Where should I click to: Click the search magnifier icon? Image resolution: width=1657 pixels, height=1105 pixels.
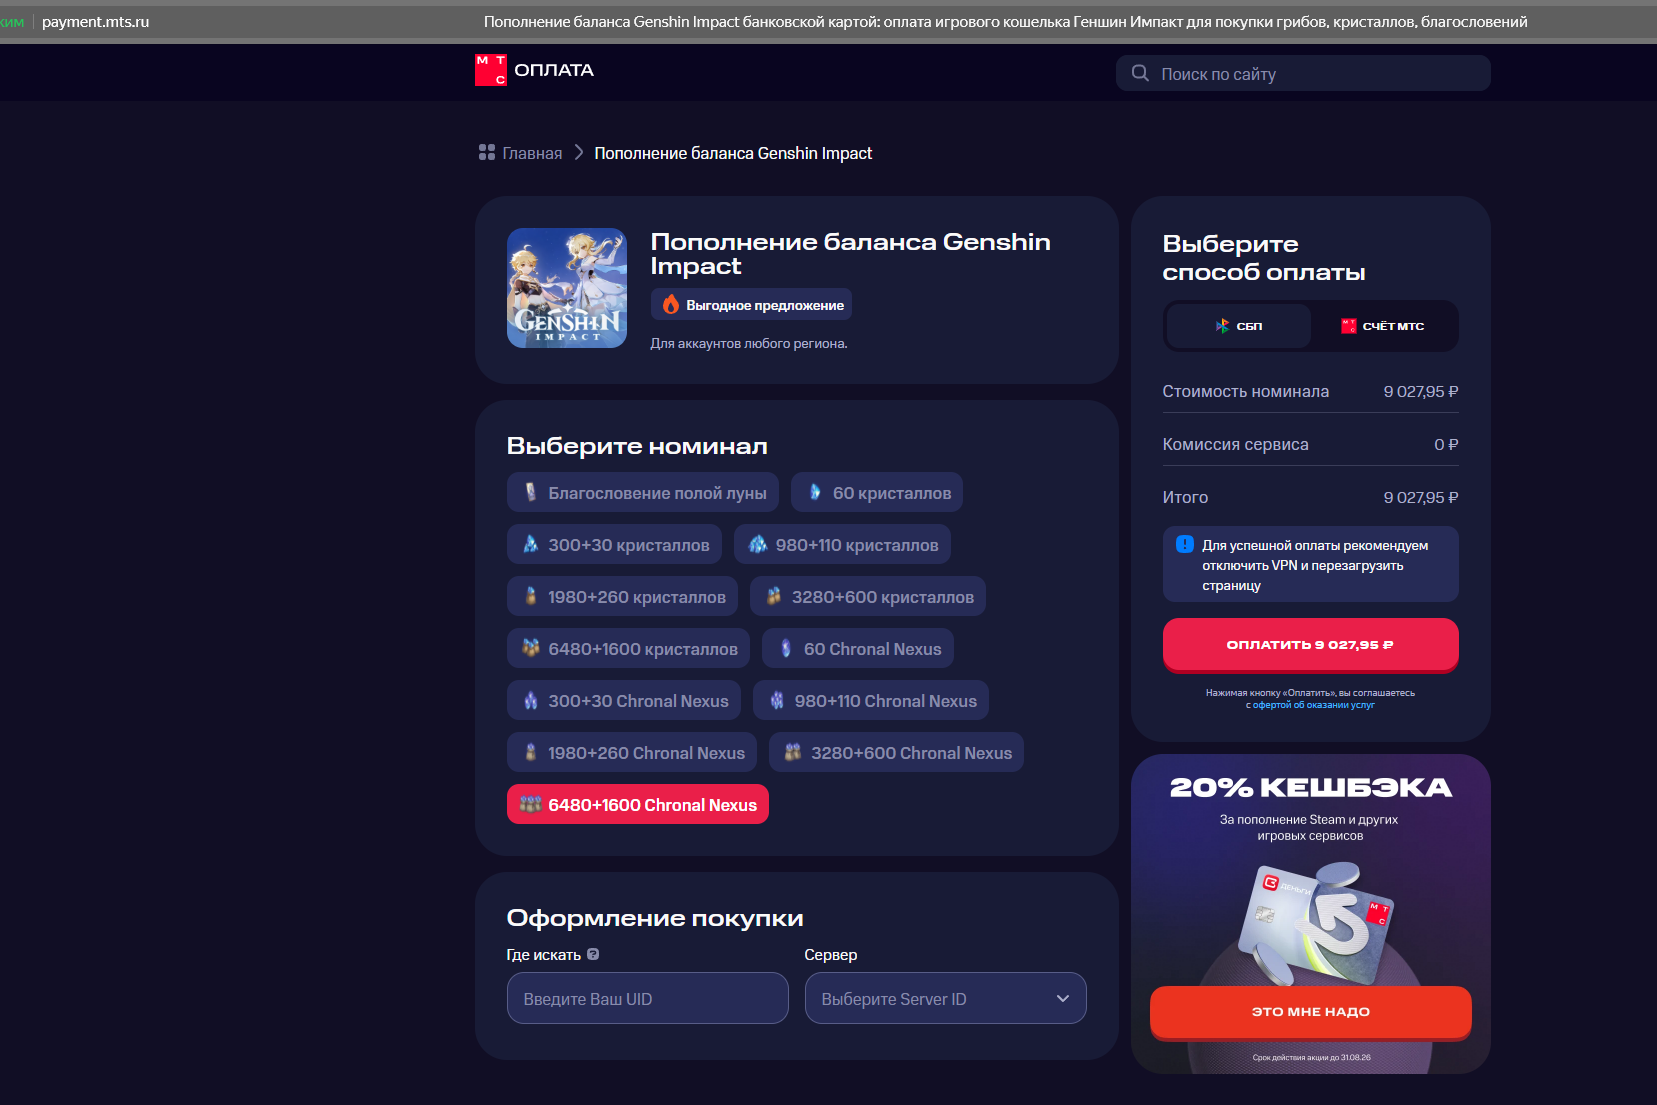tap(1140, 73)
